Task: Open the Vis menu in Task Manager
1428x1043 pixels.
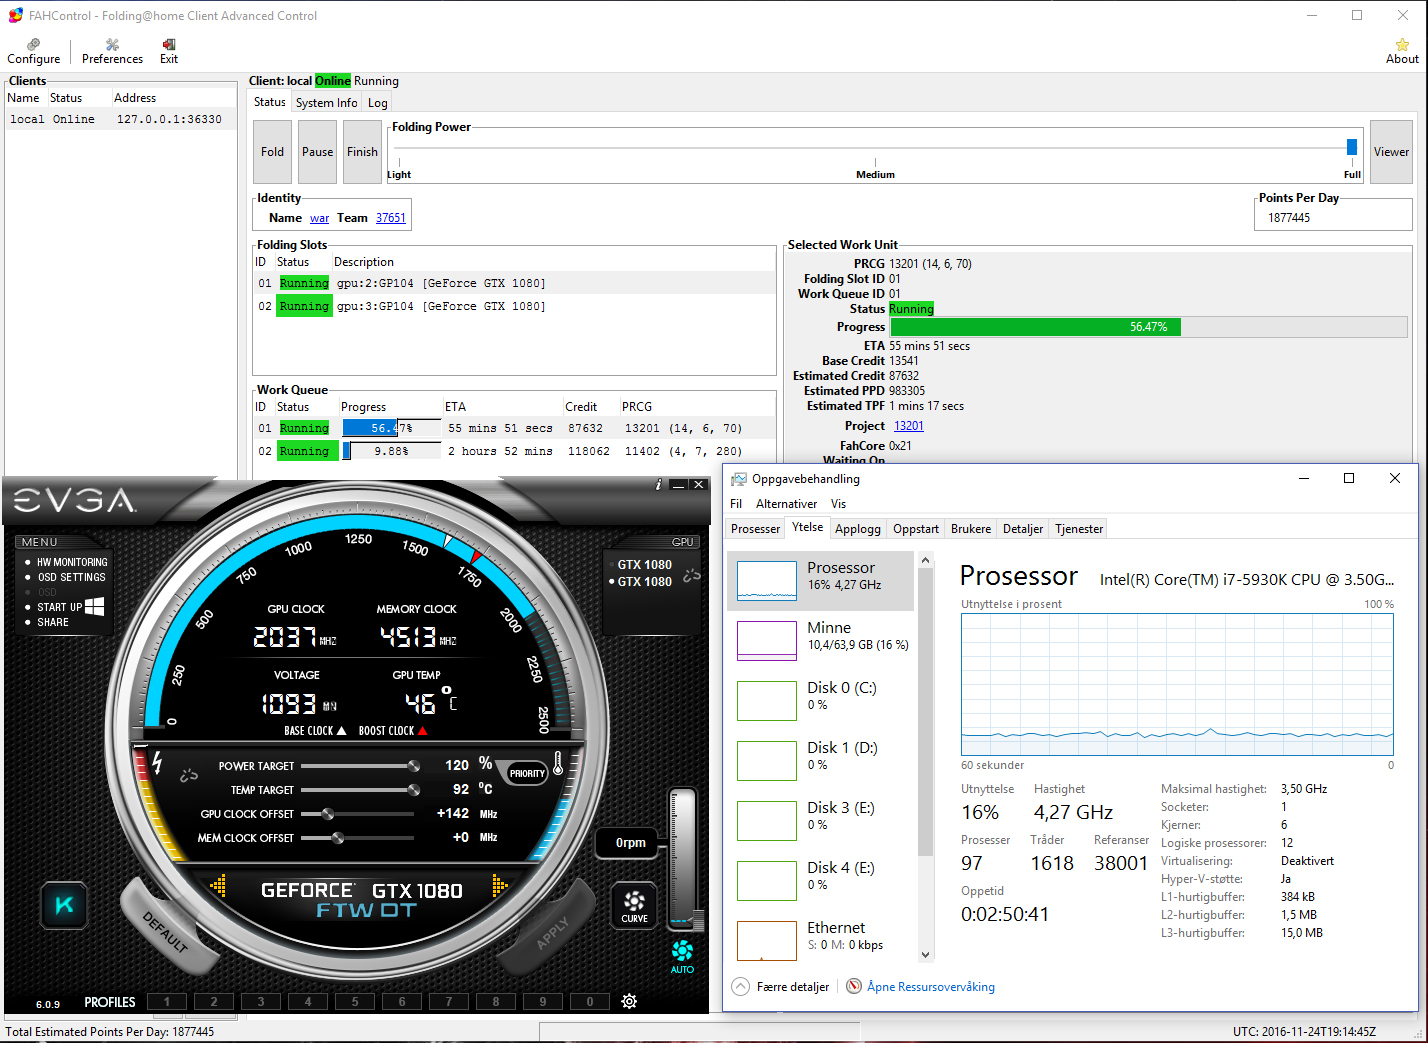Action: tap(838, 504)
